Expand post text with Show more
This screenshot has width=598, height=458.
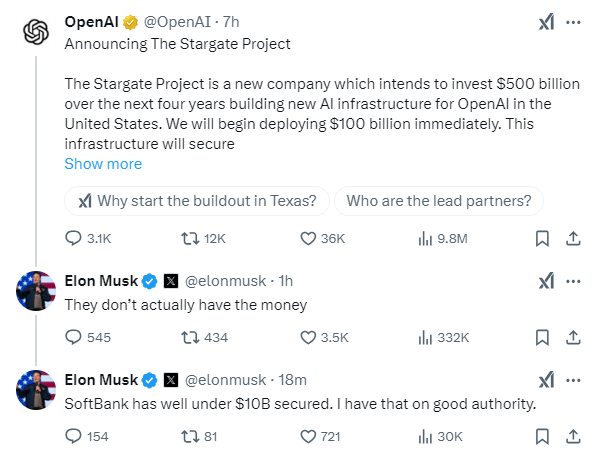[x=103, y=164]
